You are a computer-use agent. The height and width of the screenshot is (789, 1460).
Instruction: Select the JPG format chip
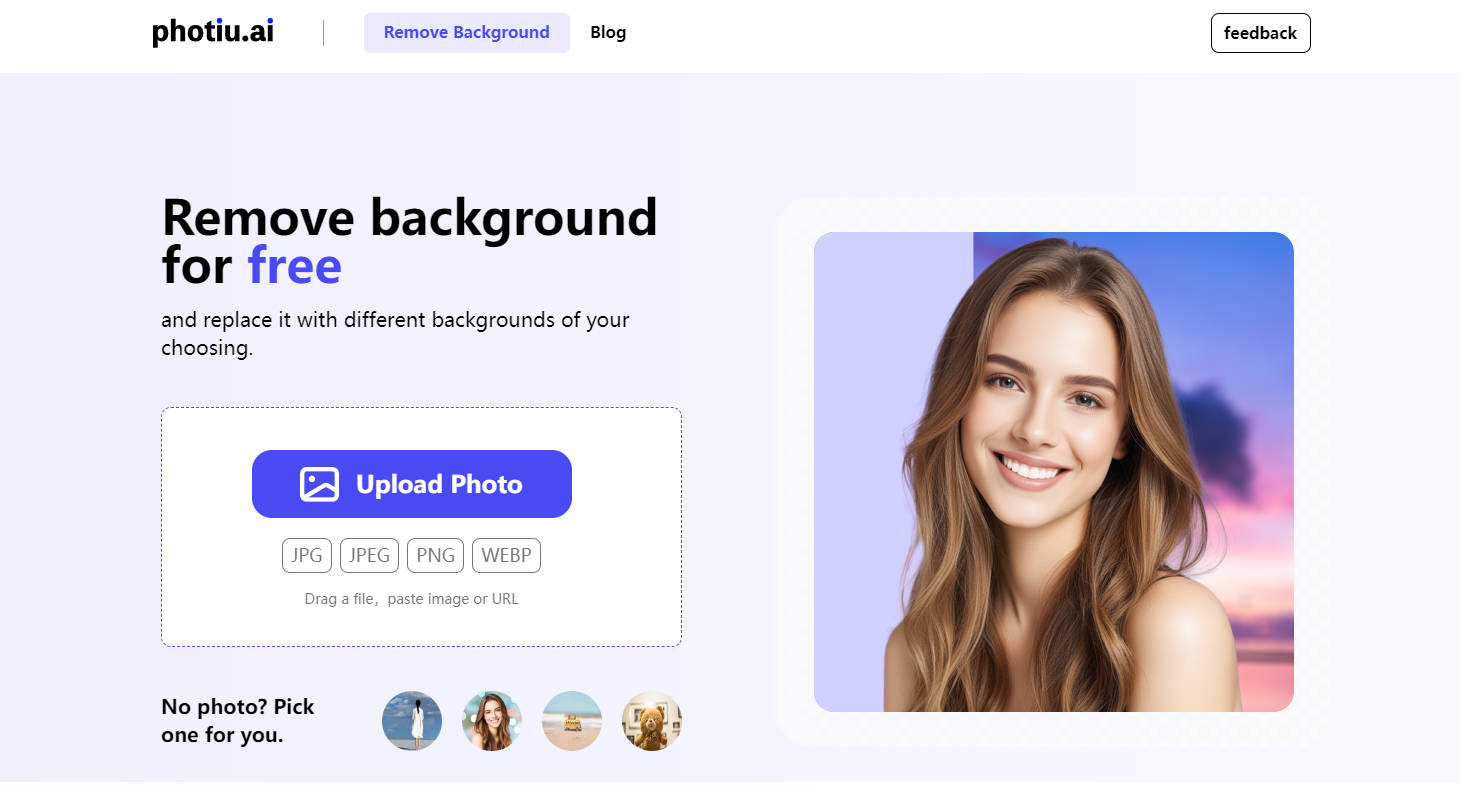(x=306, y=555)
